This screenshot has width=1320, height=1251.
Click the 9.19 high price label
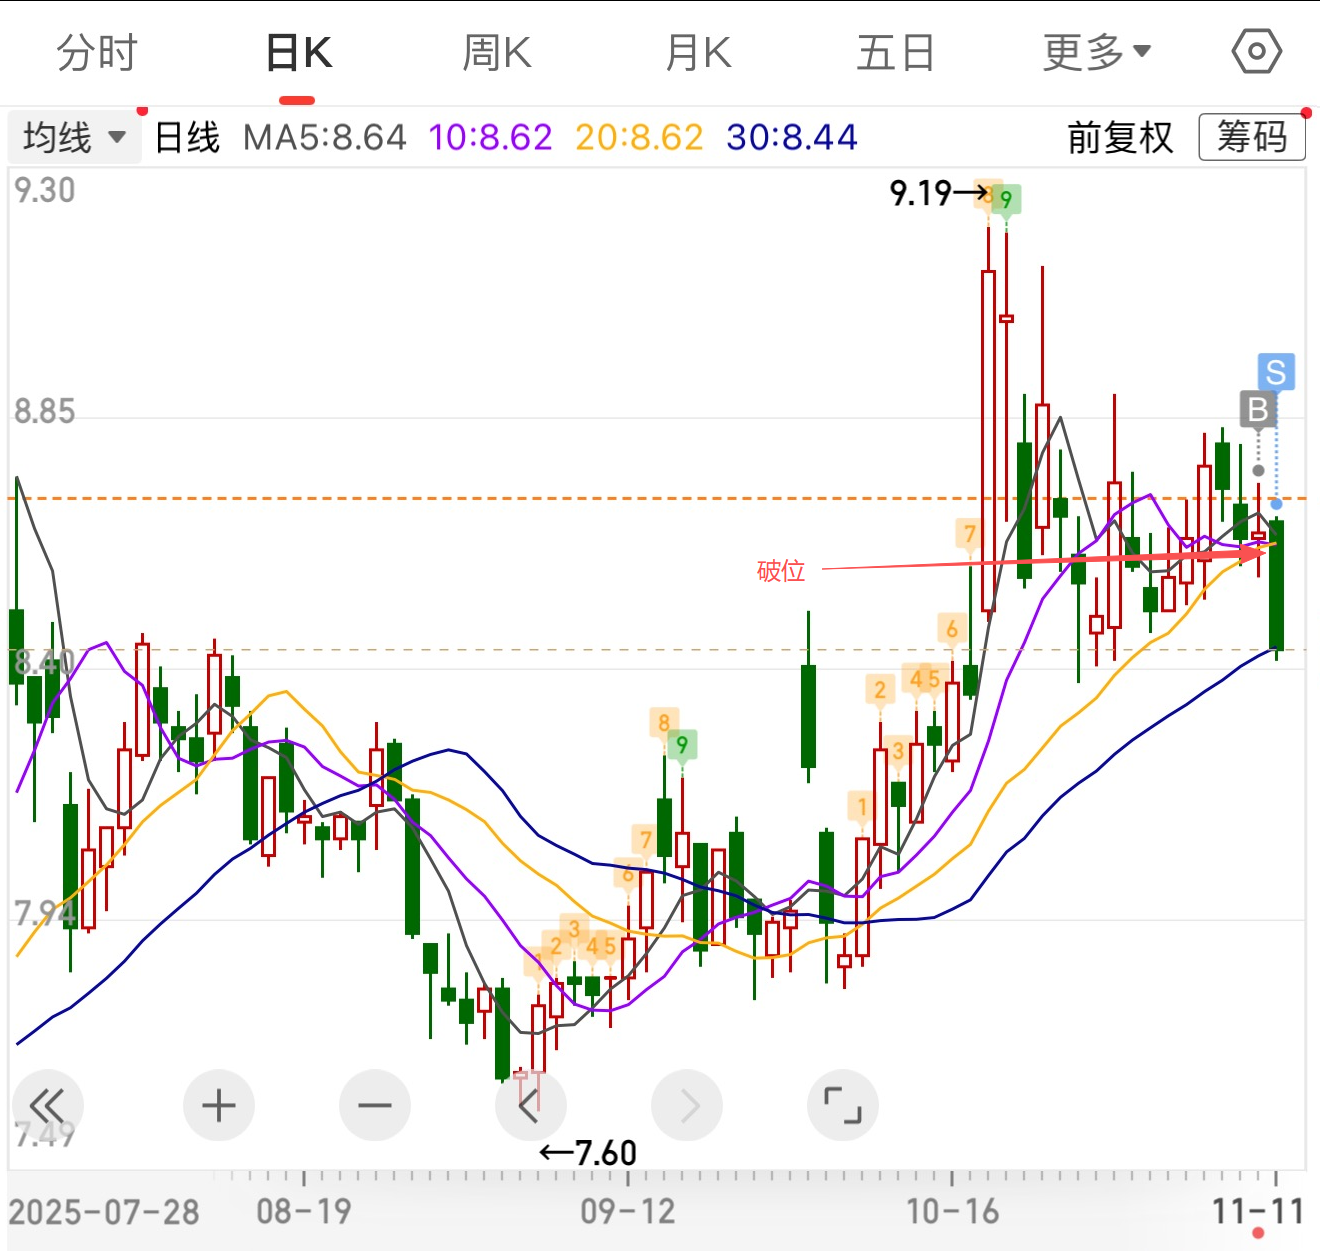click(x=921, y=193)
